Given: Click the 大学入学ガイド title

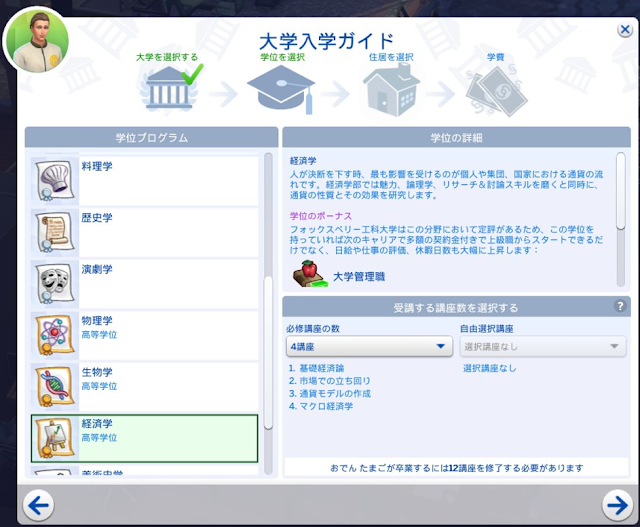Looking at the screenshot, I should (327, 40).
